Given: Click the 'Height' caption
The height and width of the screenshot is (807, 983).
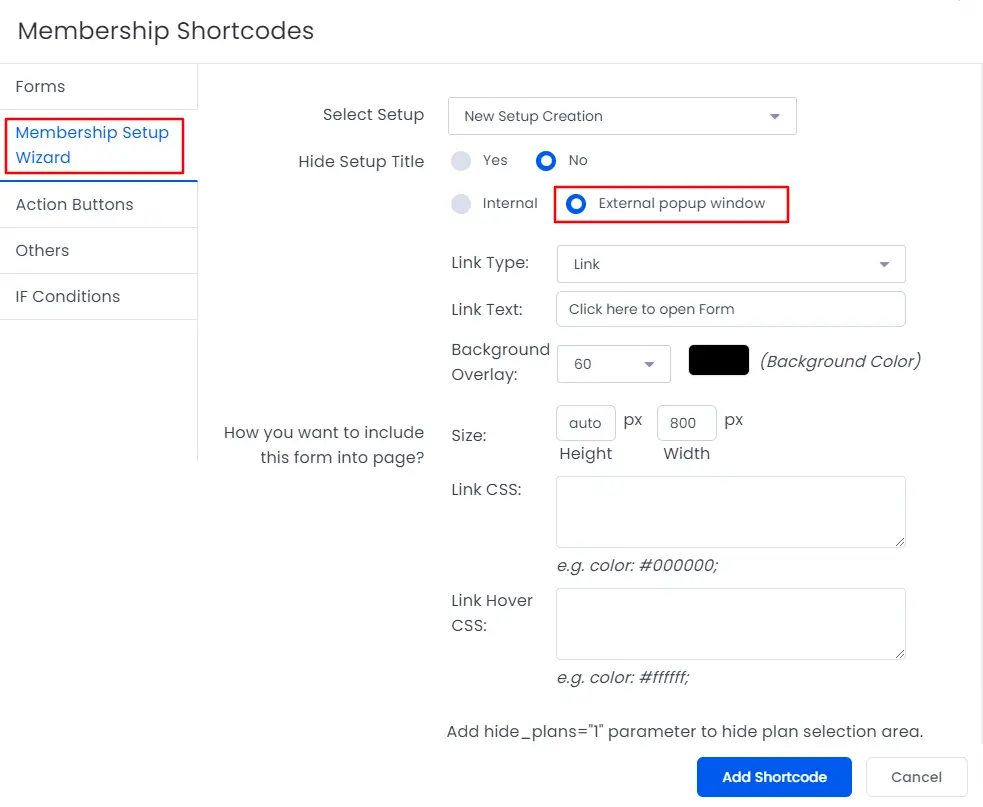Looking at the screenshot, I should [x=586, y=454].
